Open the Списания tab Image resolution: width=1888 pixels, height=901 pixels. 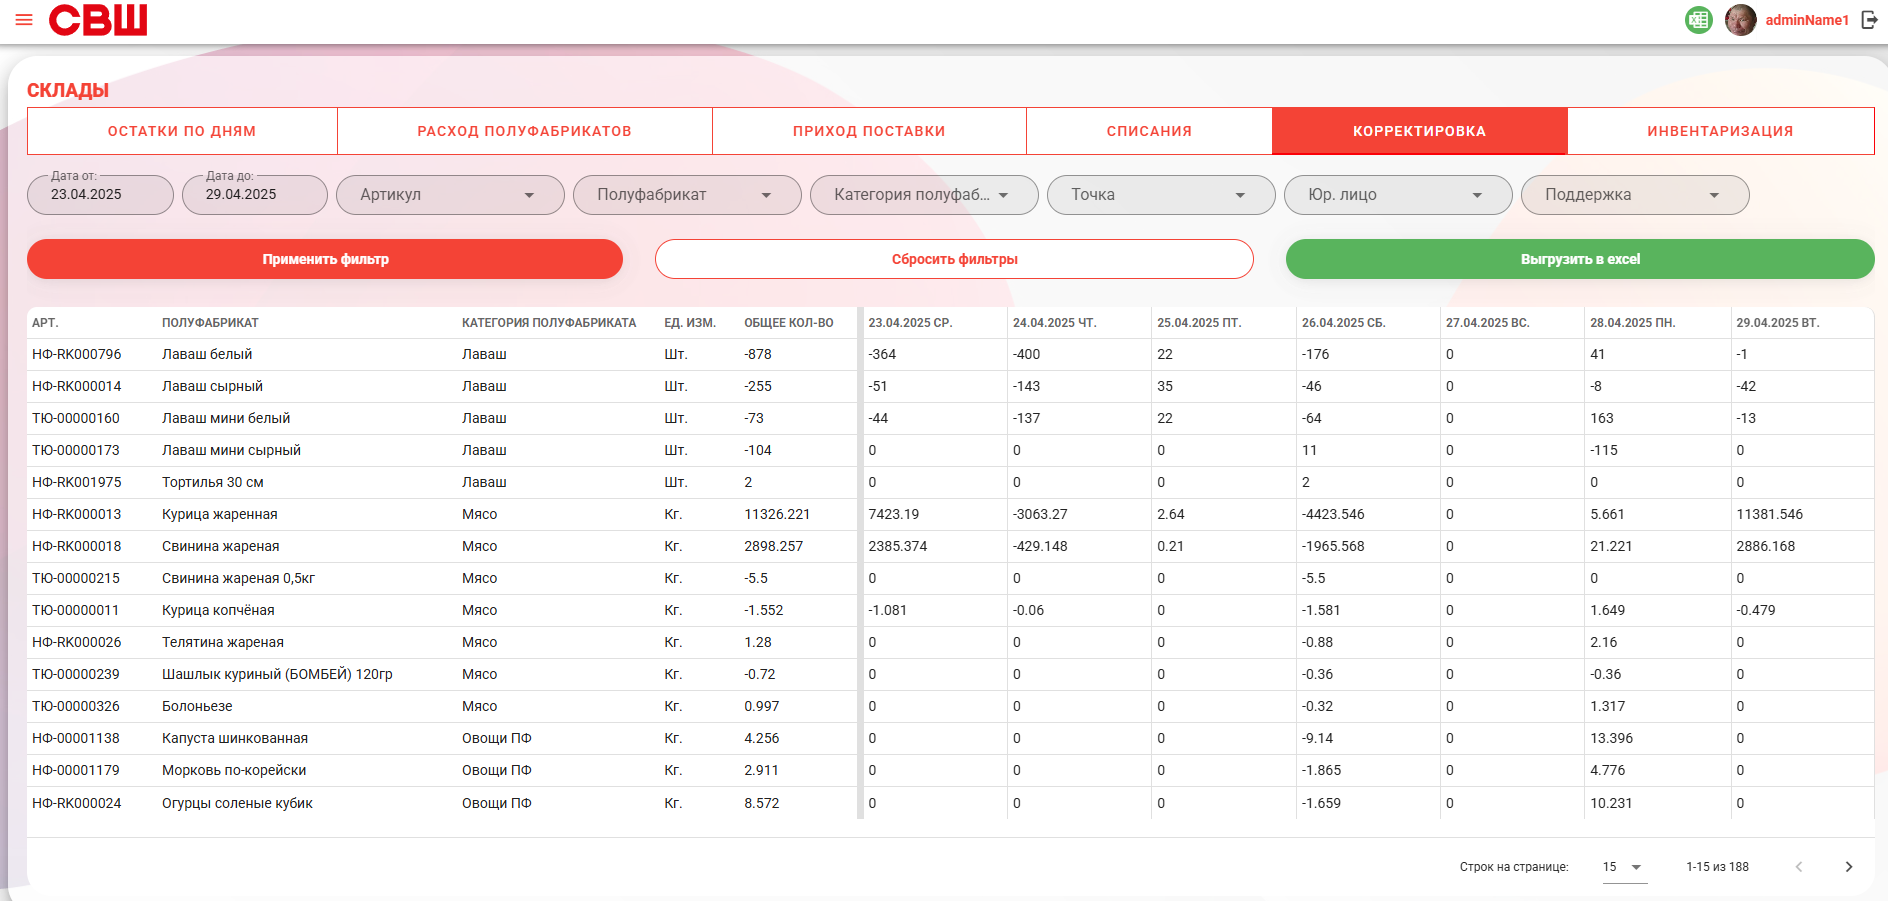point(1149,131)
